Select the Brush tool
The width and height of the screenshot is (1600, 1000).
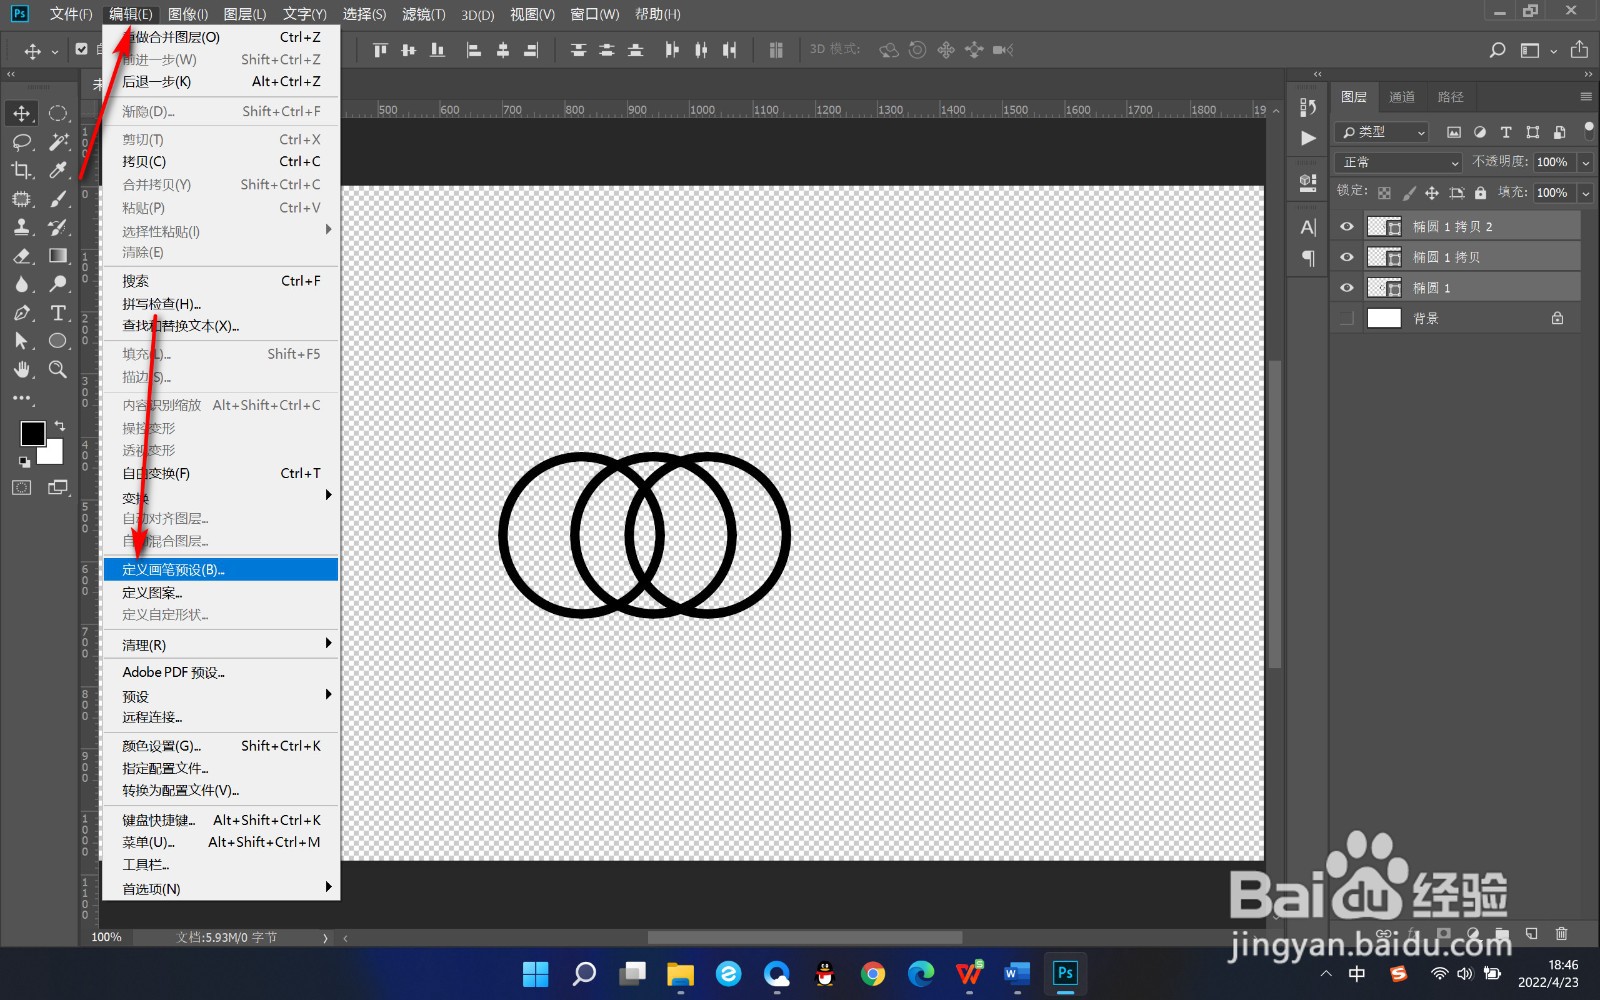(58, 199)
